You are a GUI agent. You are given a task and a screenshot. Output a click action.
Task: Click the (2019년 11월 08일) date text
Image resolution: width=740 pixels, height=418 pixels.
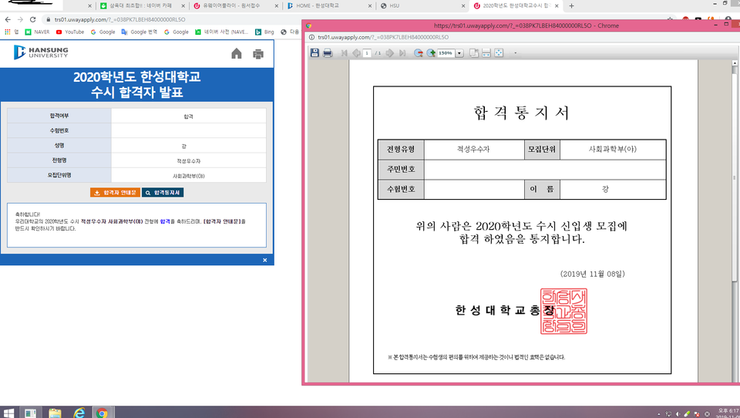[x=593, y=274]
